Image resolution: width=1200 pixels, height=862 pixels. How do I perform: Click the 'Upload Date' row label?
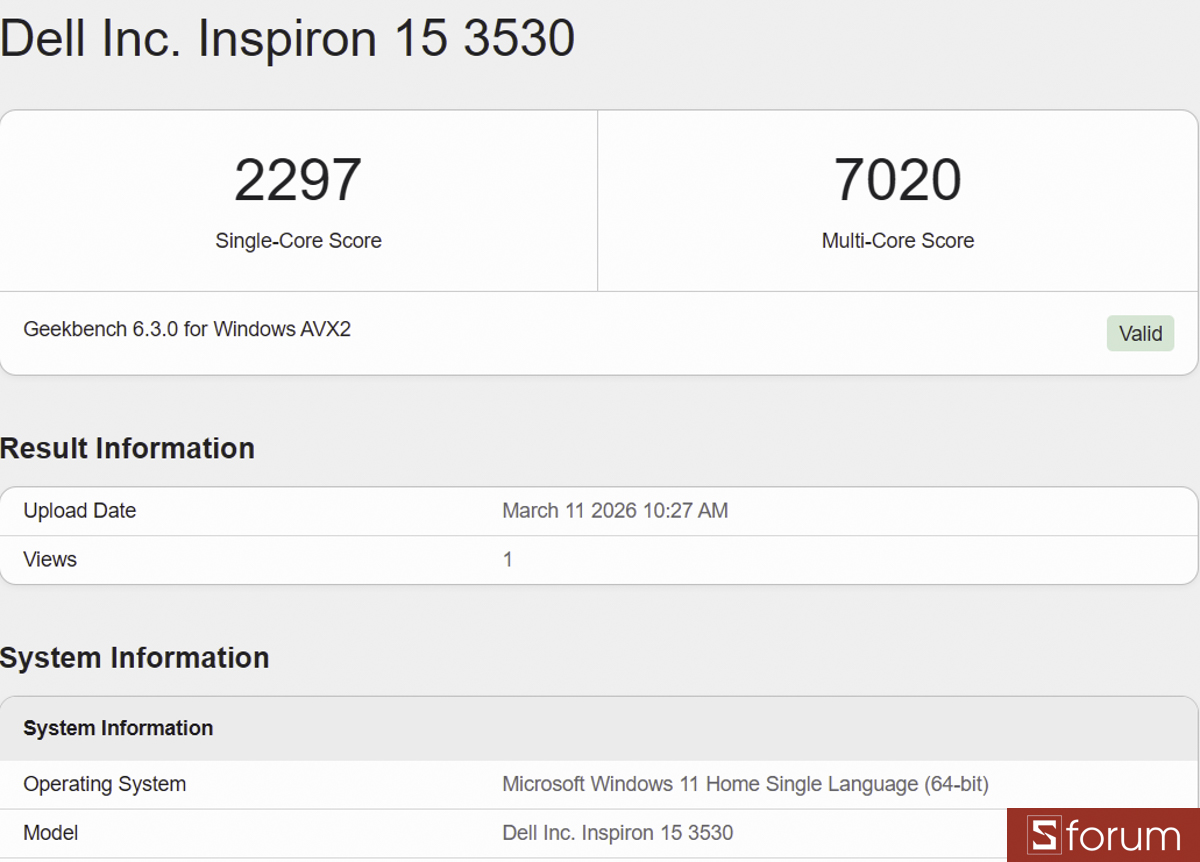pos(79,510)
